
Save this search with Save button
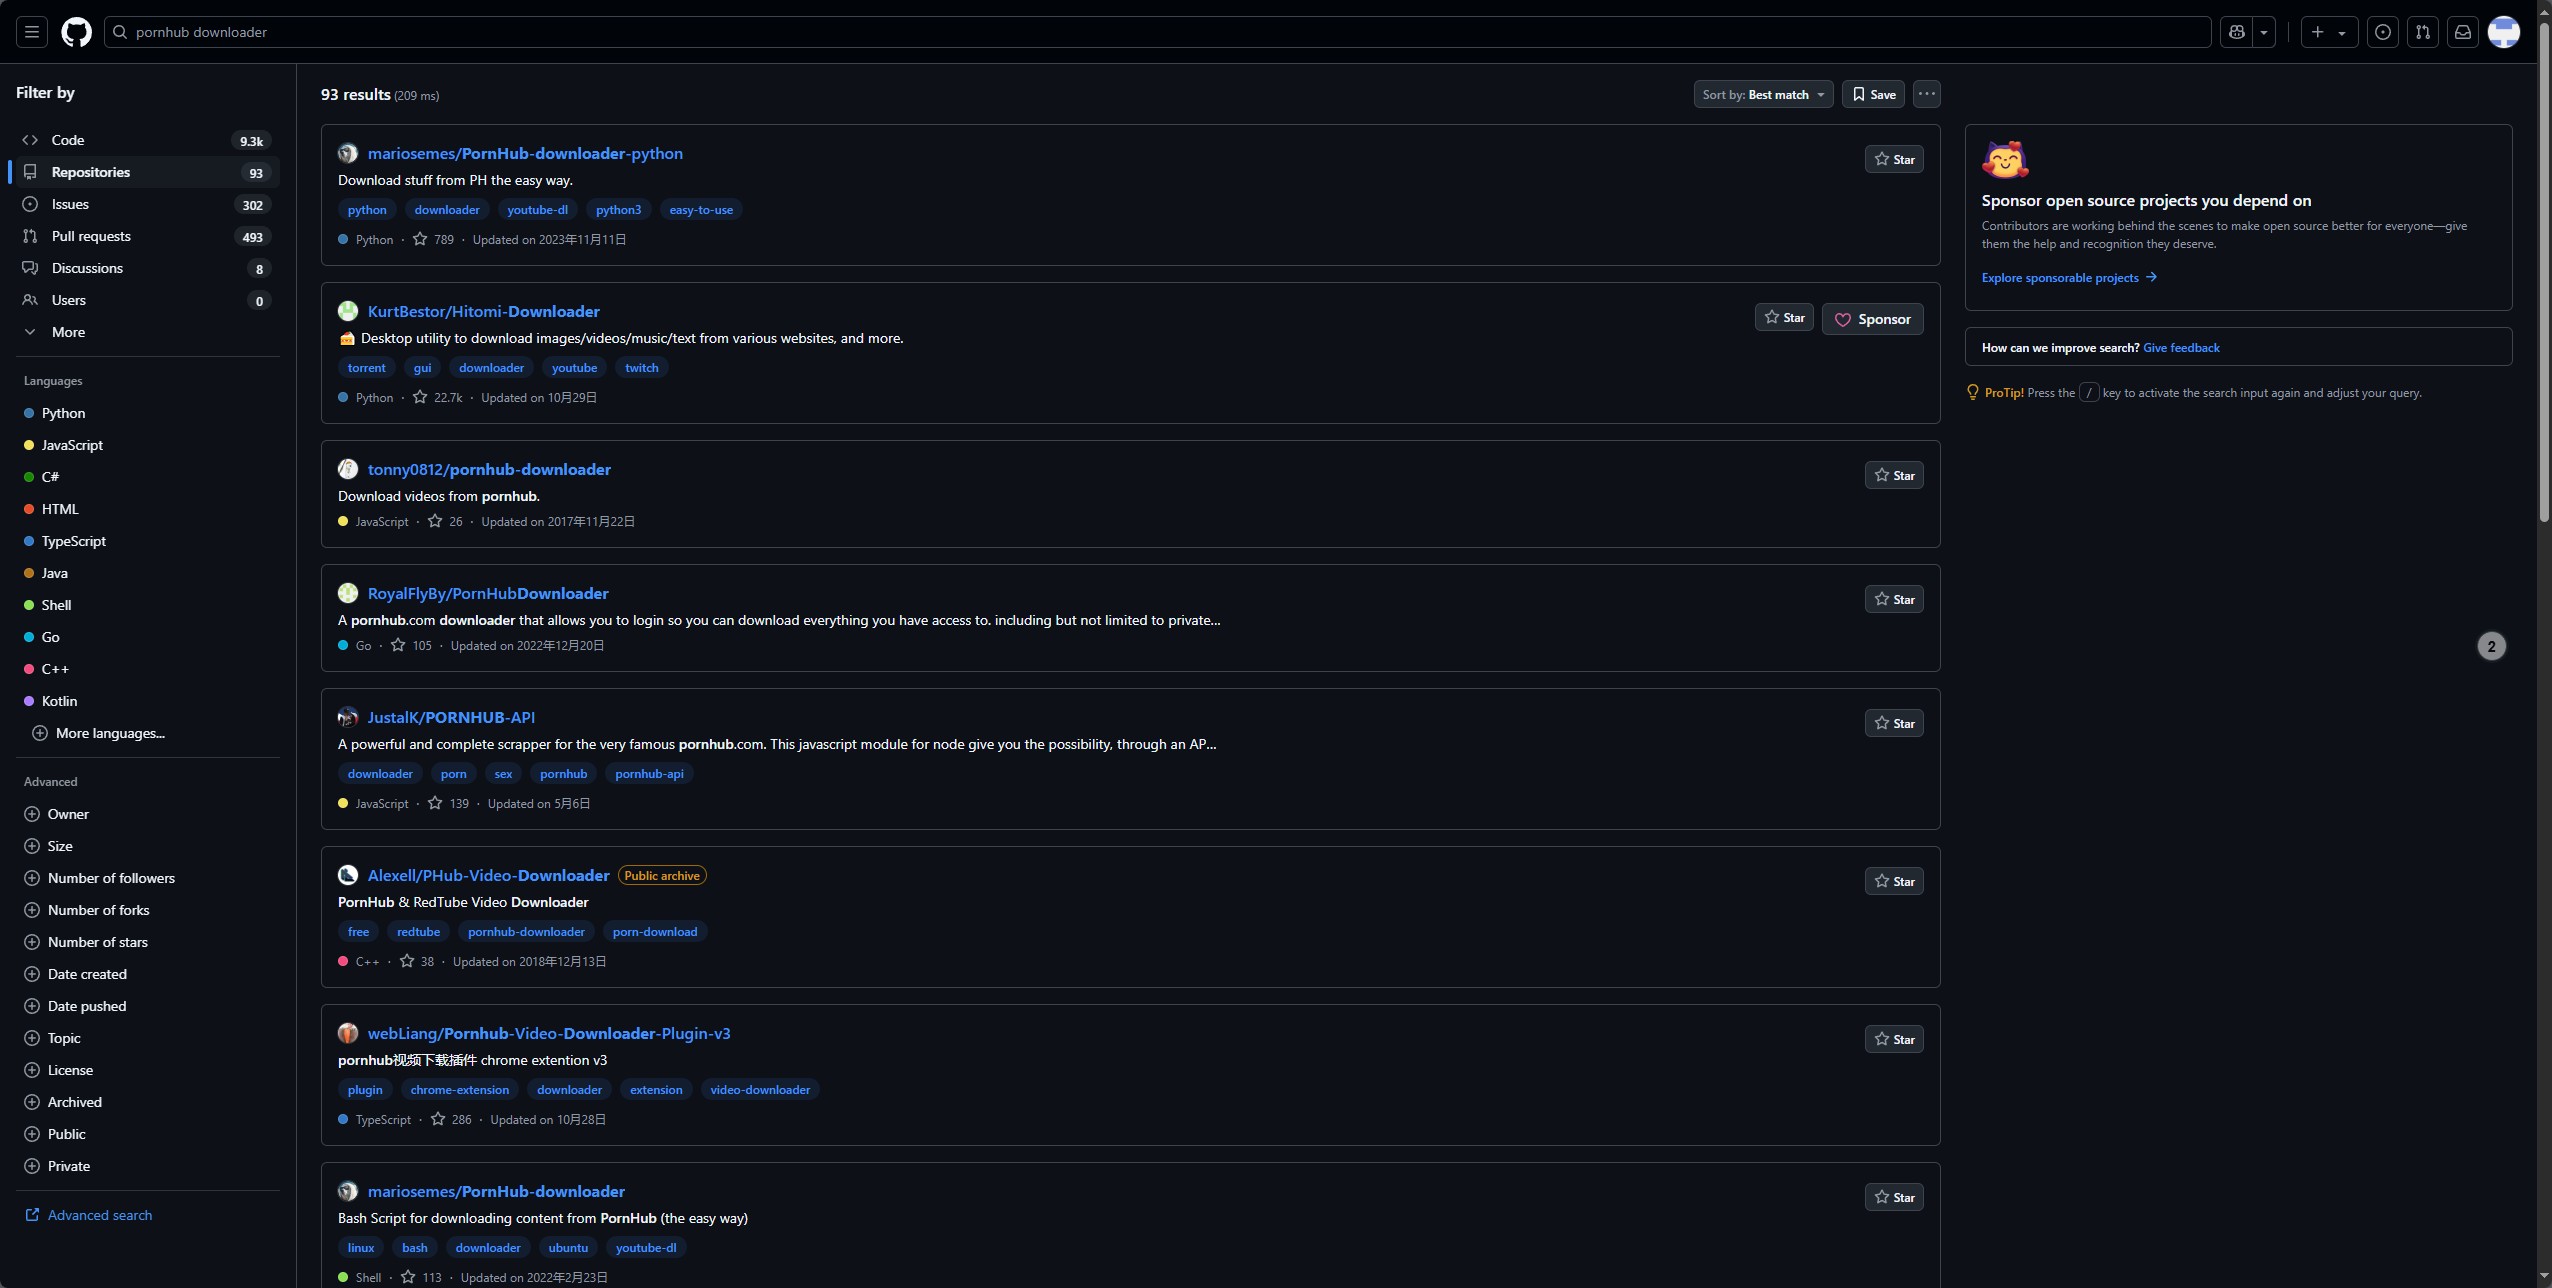1873,94
